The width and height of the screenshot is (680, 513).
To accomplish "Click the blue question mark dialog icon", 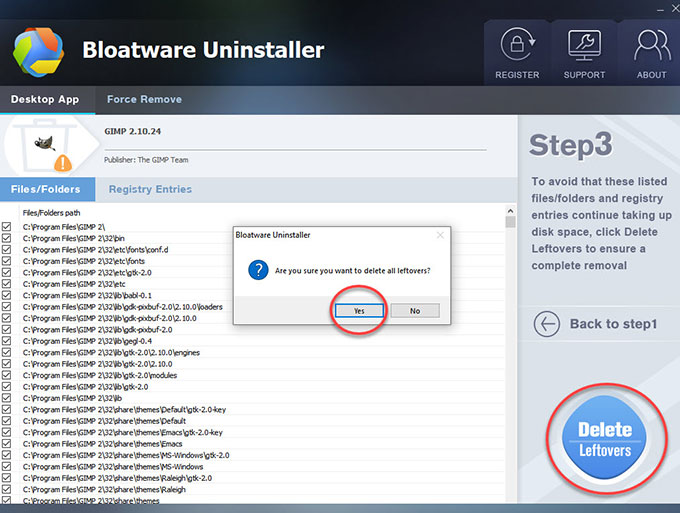I will coord(258,270).
